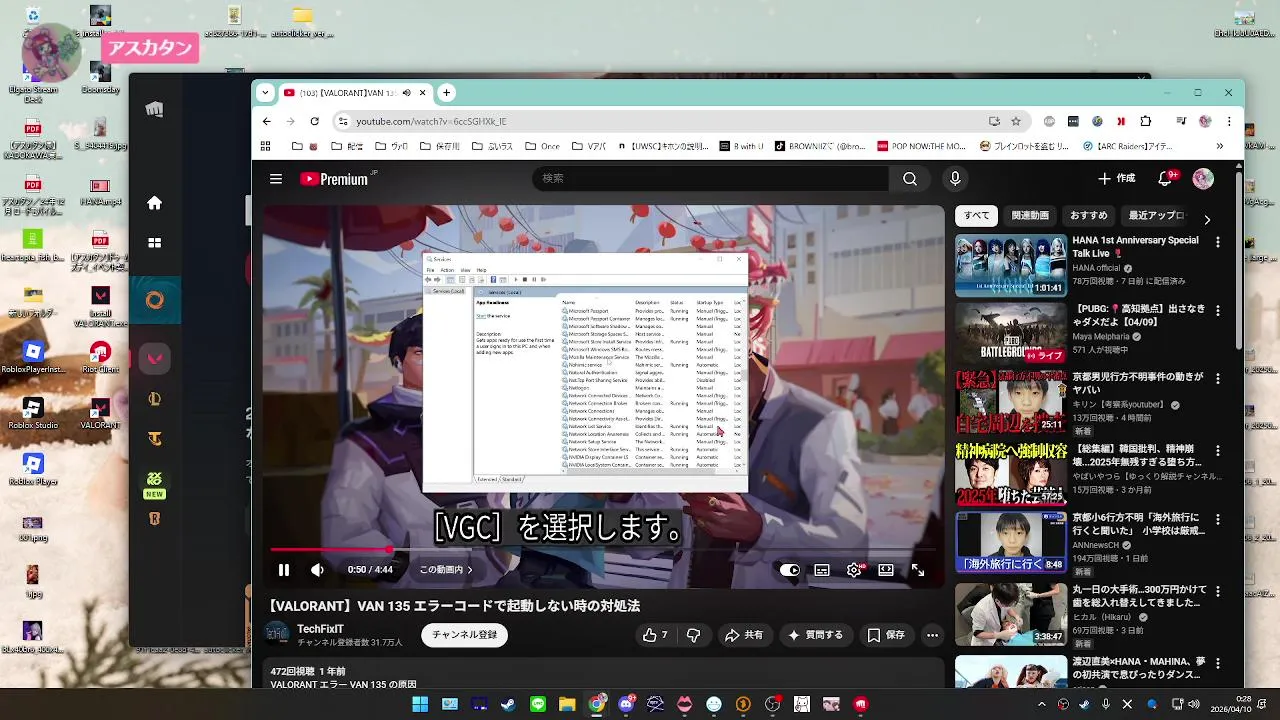Go to YouTube Premium home logo
This screenshot has height=720, width=1280.
[336, 179]
